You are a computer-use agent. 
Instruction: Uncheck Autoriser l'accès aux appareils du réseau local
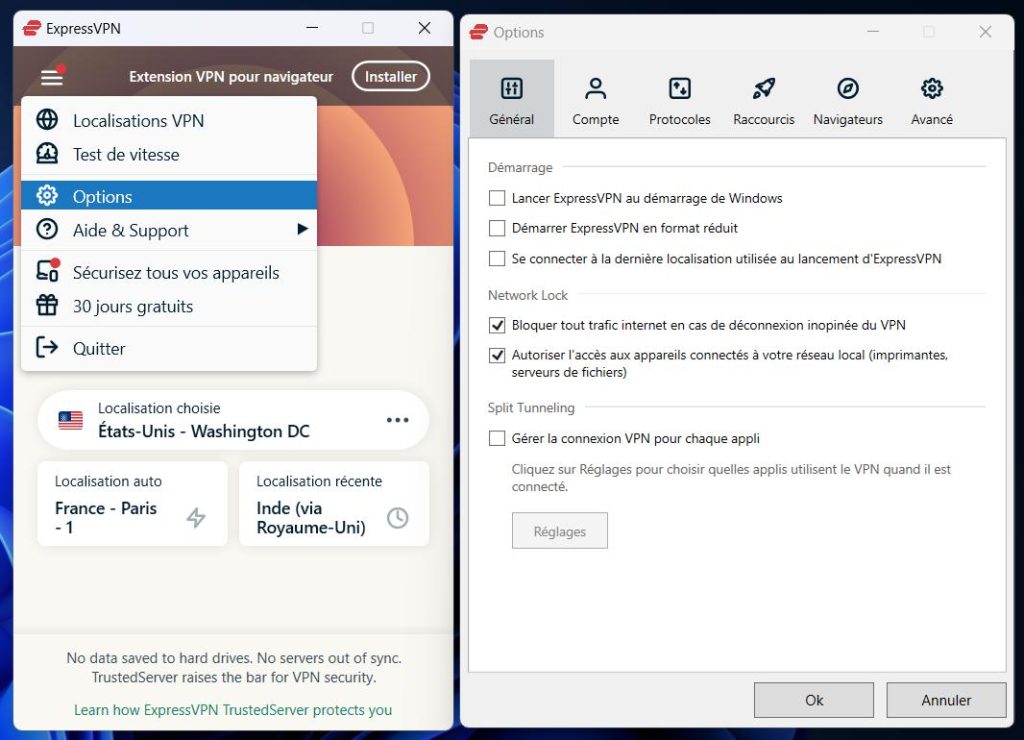(x=497, y=355)
